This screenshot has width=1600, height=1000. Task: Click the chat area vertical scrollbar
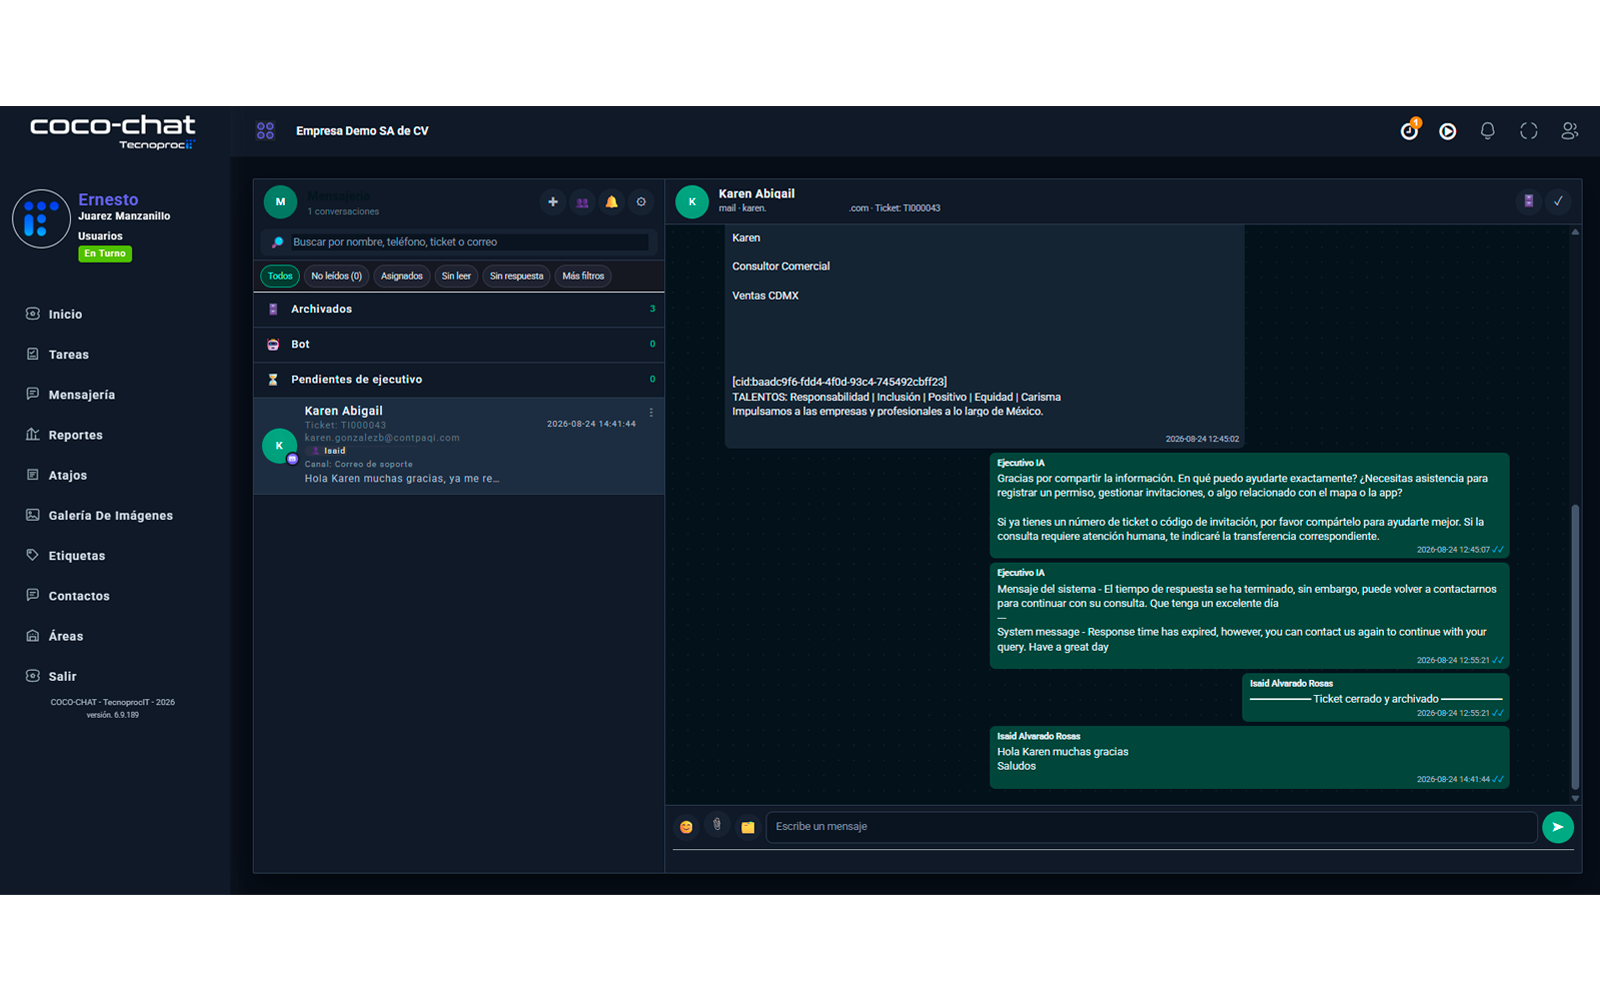pos(1575,647)
